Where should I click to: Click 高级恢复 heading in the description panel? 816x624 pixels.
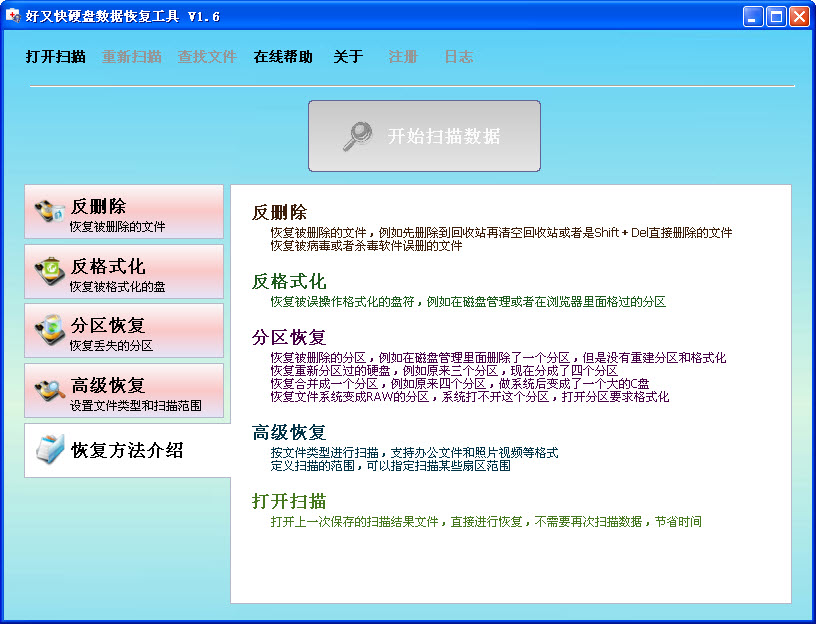[x=289, y=433]
